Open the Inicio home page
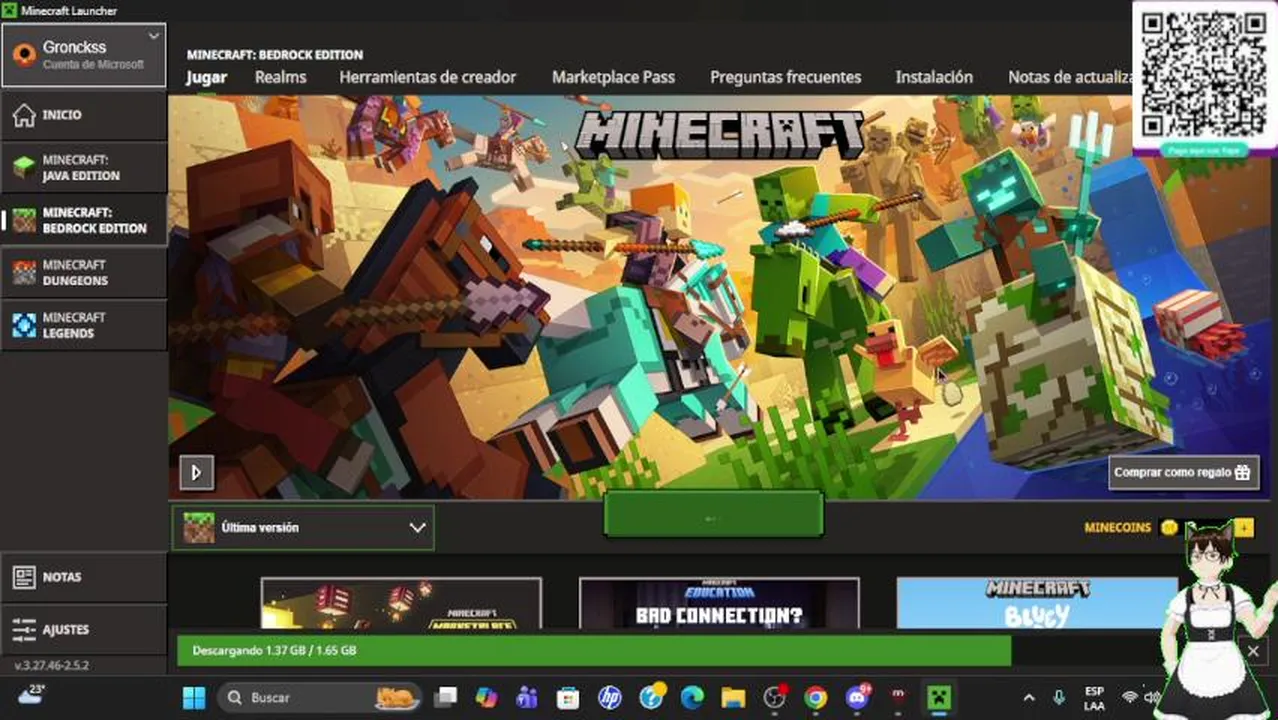The image size is (1278, 720). click(84, 116)
